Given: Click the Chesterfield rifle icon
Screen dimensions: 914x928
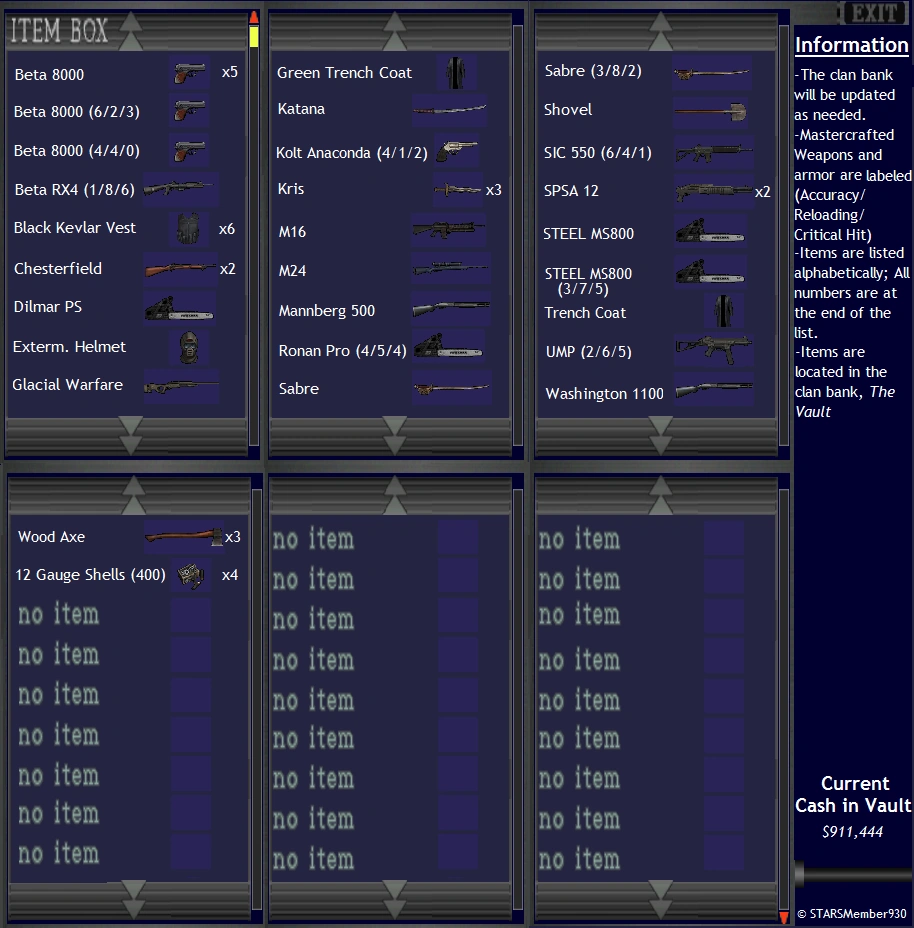Looking at the screenshot, I should (x=181, y=269).
